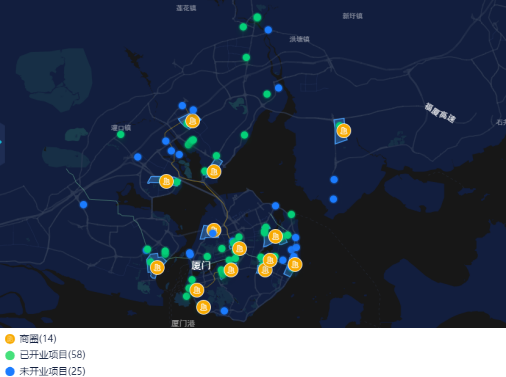Expand the collapsed side panel handle at left edge
The width and height of the screenshot is (506, 377).
point(2,144)
